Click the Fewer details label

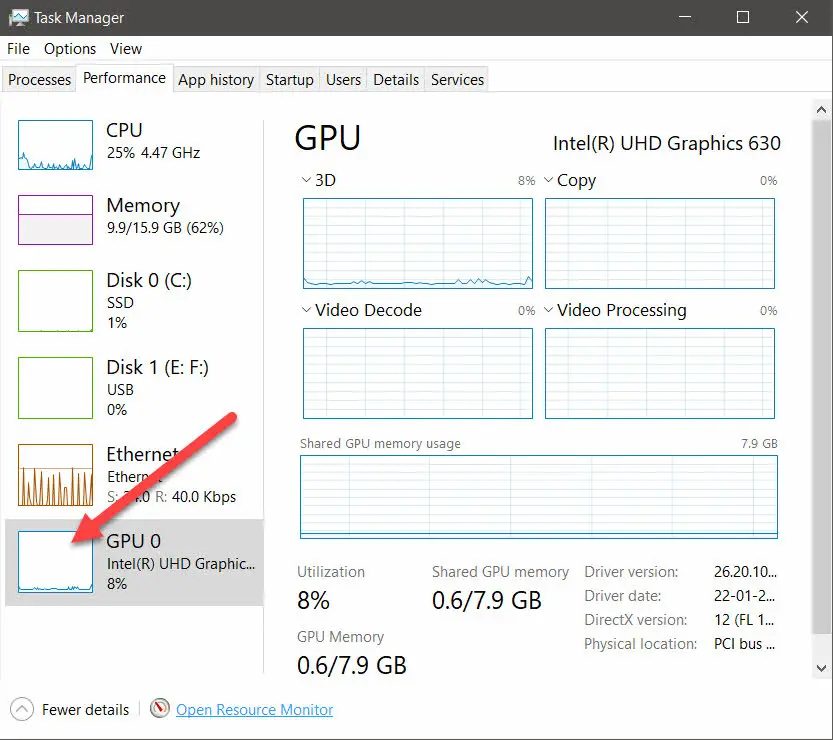(86, 710)
